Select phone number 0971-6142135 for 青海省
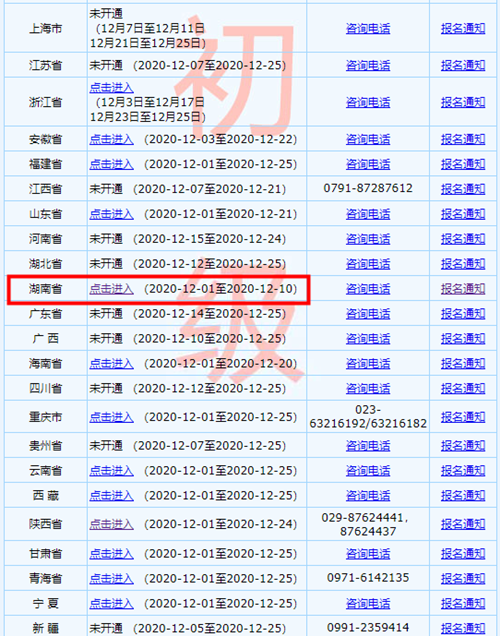500x636 pixels. (x=368, y=578)
